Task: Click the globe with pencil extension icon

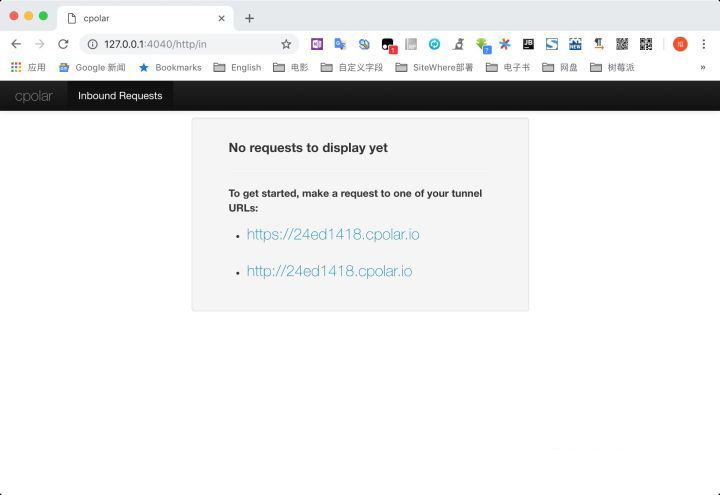Action: click(x=364, y=44)
